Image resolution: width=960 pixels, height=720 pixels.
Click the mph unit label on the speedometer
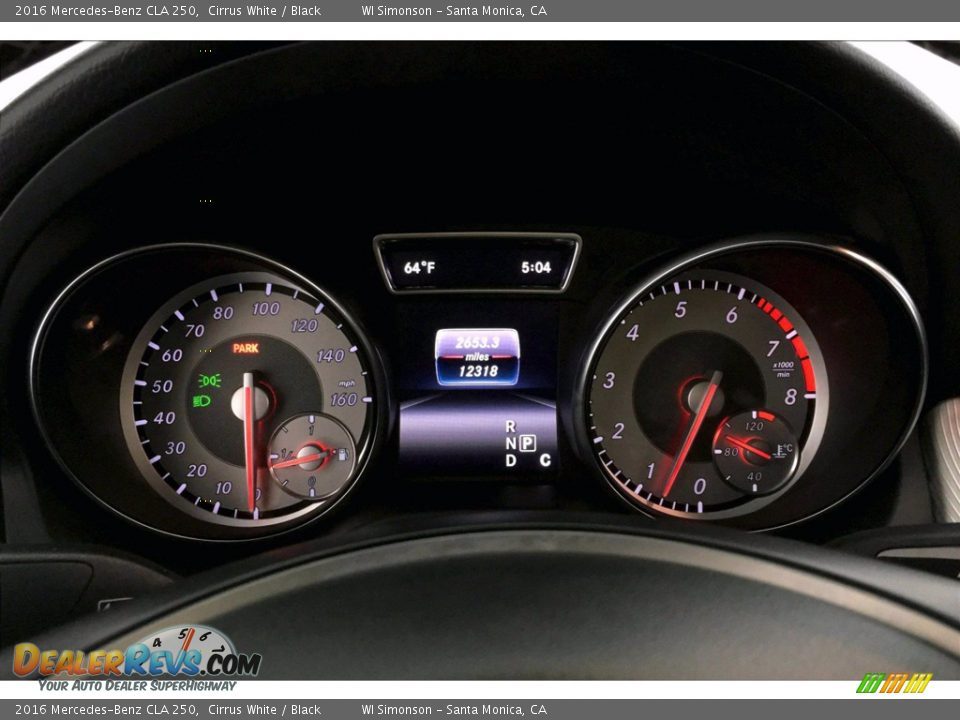coord(347,384)
